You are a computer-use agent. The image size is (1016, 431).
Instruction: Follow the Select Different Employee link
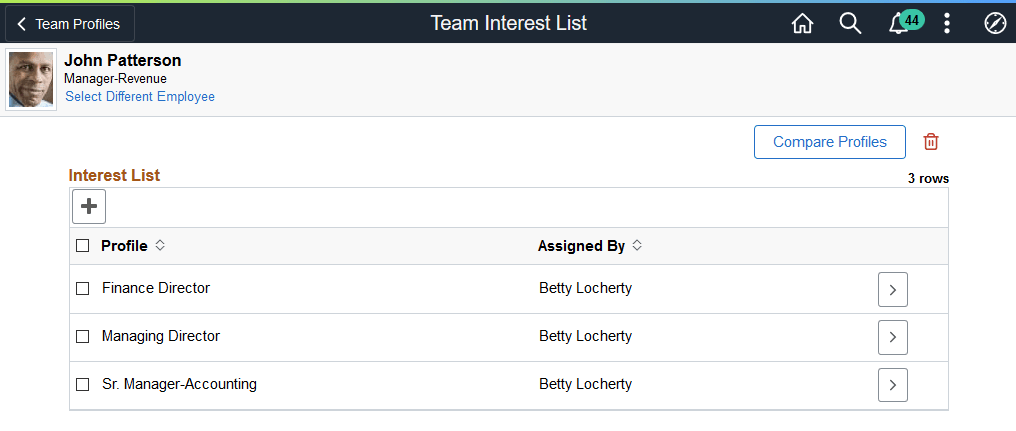tap(140, 97)
